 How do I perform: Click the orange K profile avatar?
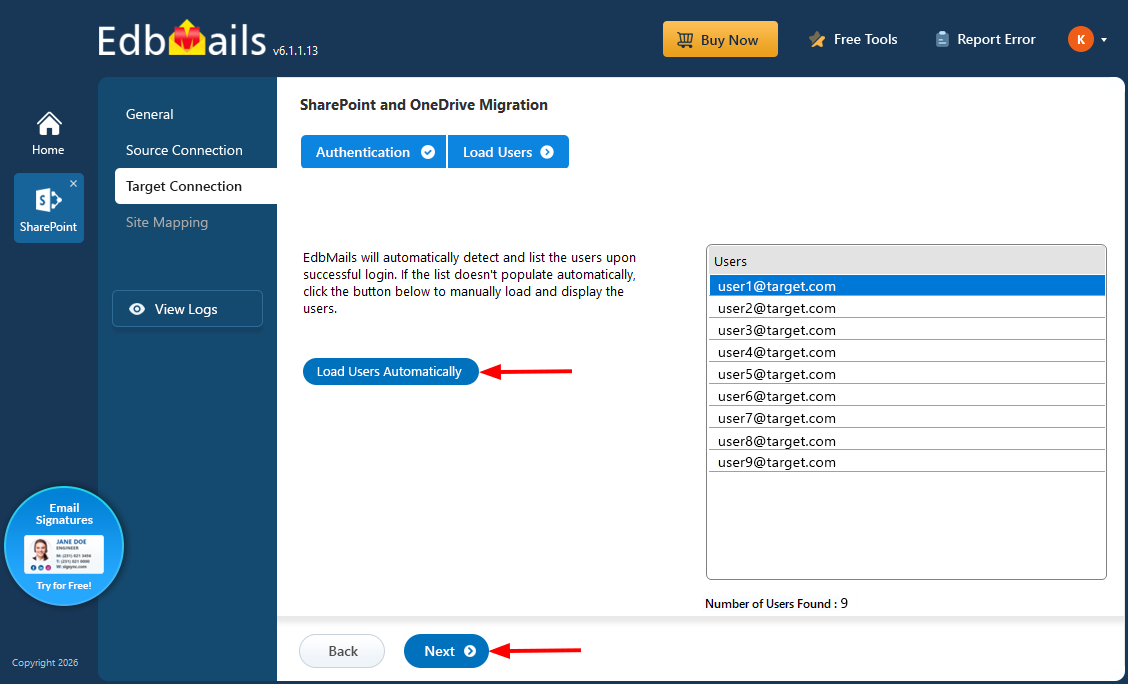[x=1081, y=40]
